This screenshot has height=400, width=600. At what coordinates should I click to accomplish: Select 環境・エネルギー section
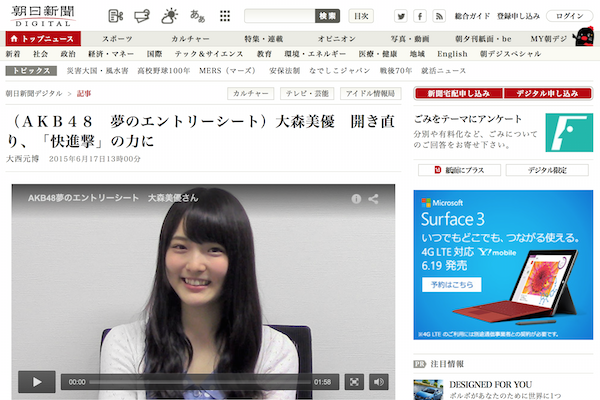click(x=315, y=54)
